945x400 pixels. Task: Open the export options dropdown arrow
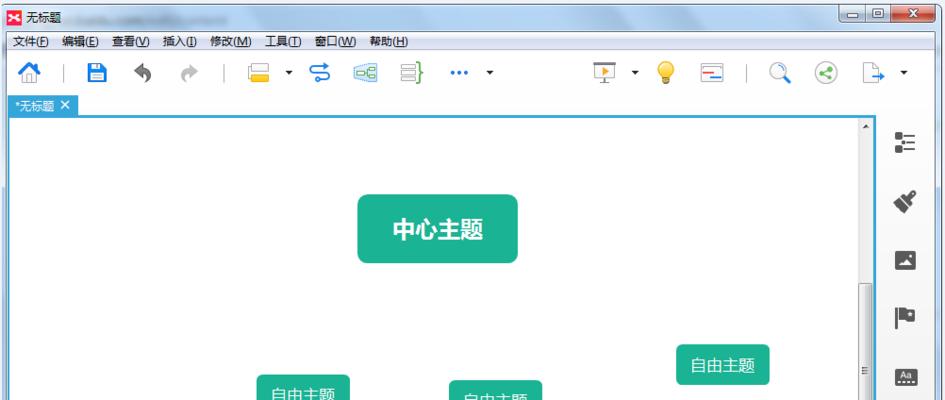click(903, 73)
